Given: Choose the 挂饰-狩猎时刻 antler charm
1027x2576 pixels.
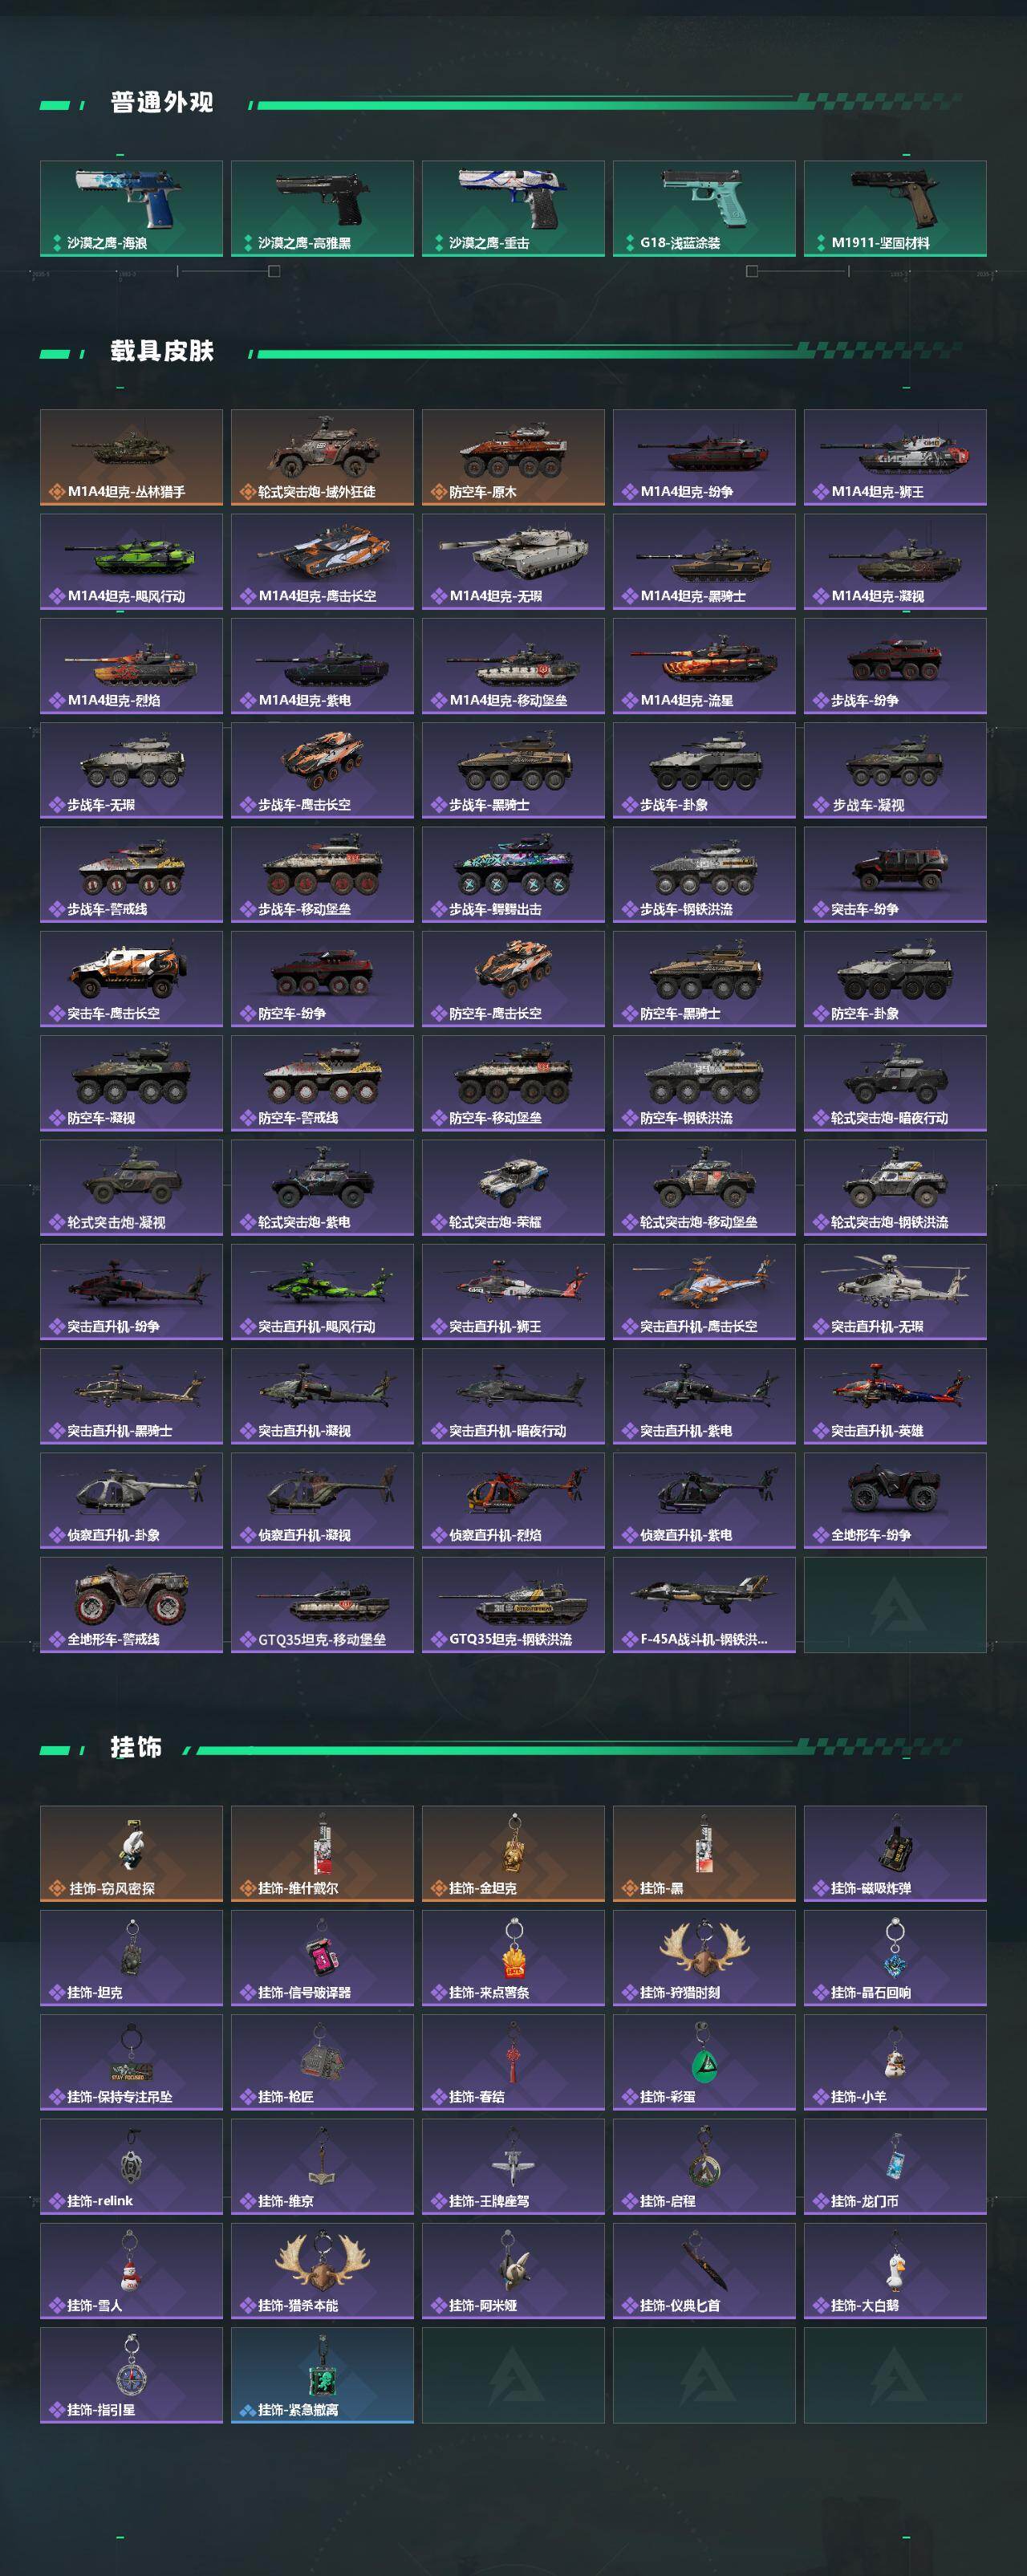Looking at the screenshot, I should tap(704, 1958).
